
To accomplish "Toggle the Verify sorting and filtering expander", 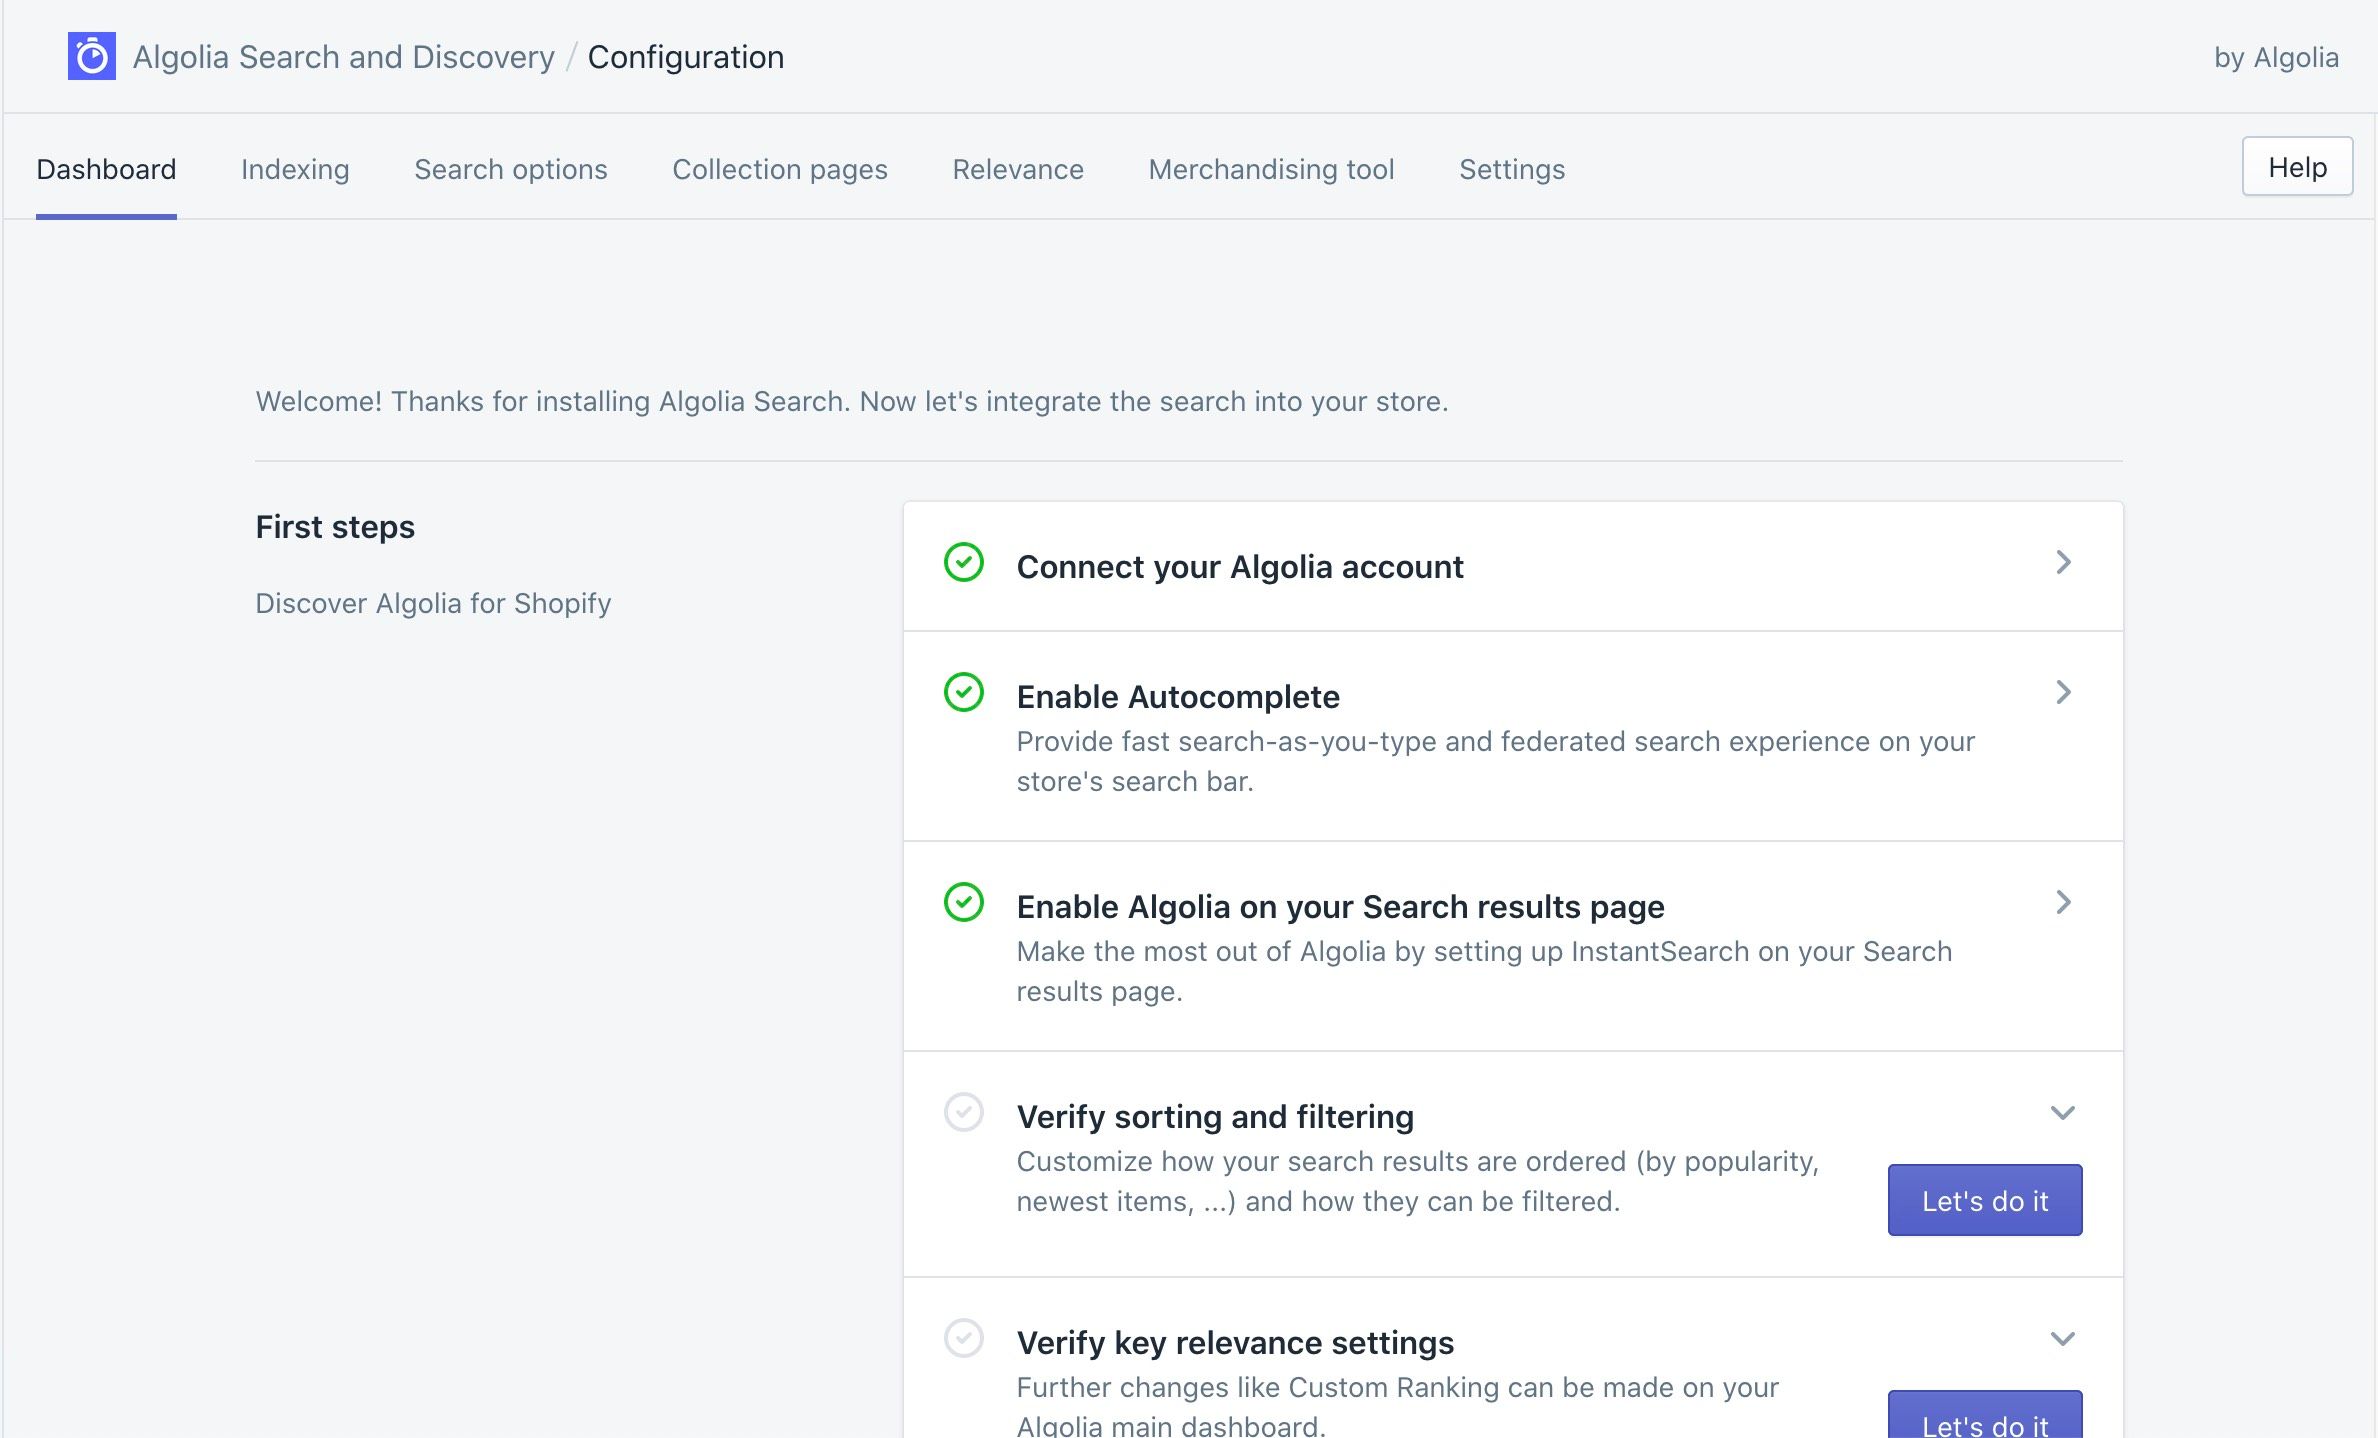I will point(2064,1112).
